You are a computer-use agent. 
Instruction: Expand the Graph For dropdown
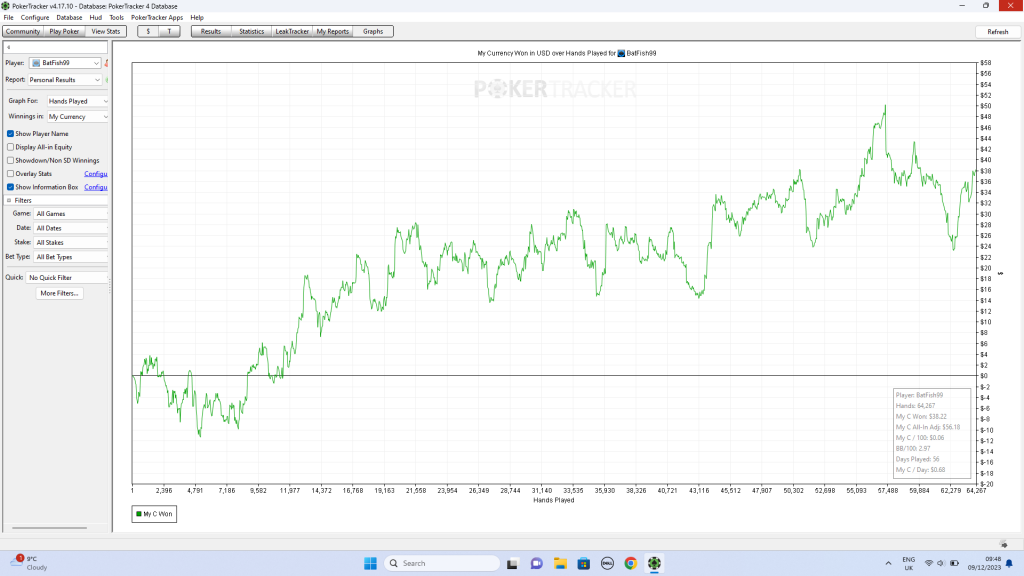(x=78, y=101)
